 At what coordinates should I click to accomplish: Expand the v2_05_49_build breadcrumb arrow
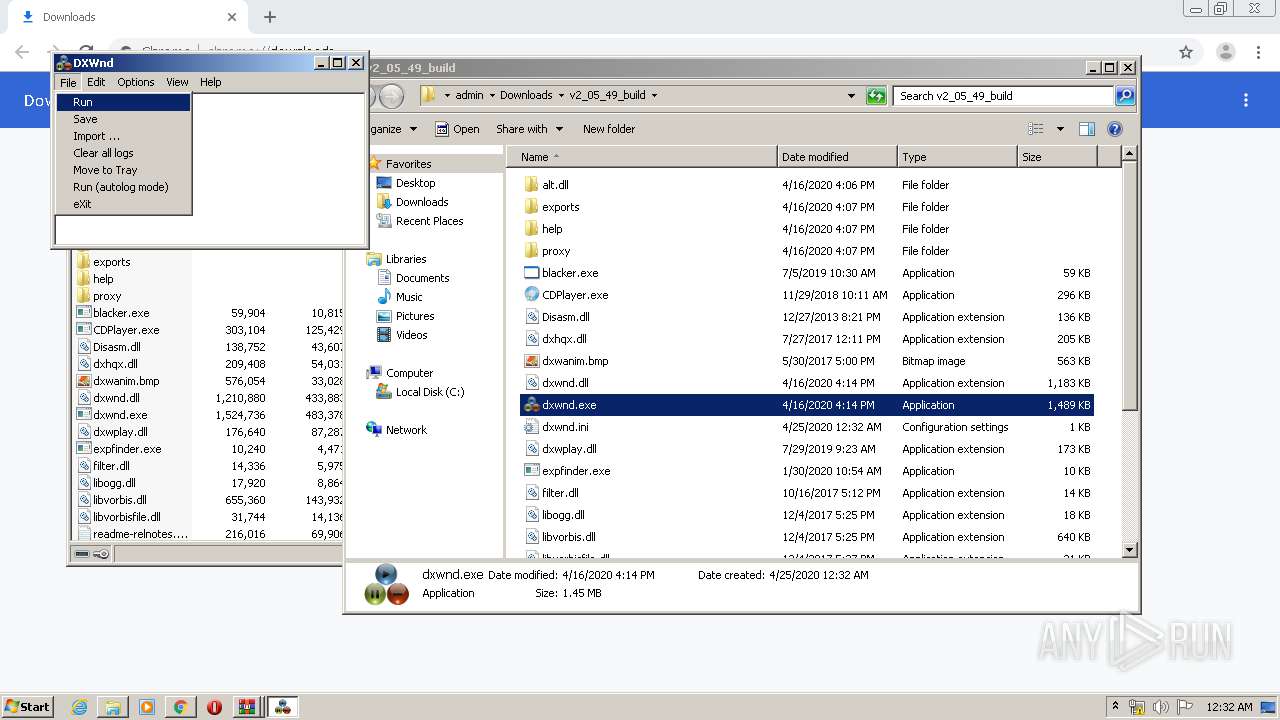point(654,96)
